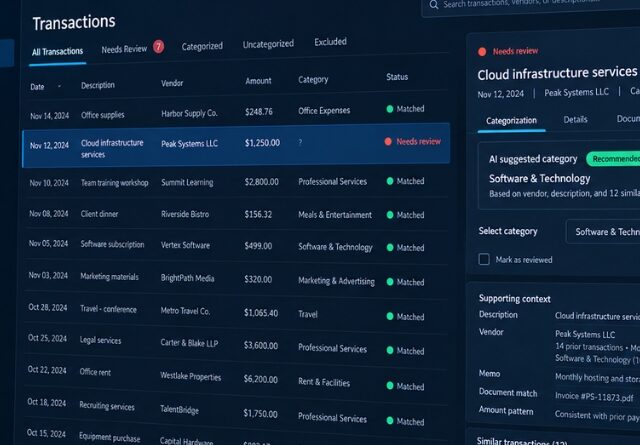Click the red status dot in detail panel
The image size is (640, 445).
point(482,51)
